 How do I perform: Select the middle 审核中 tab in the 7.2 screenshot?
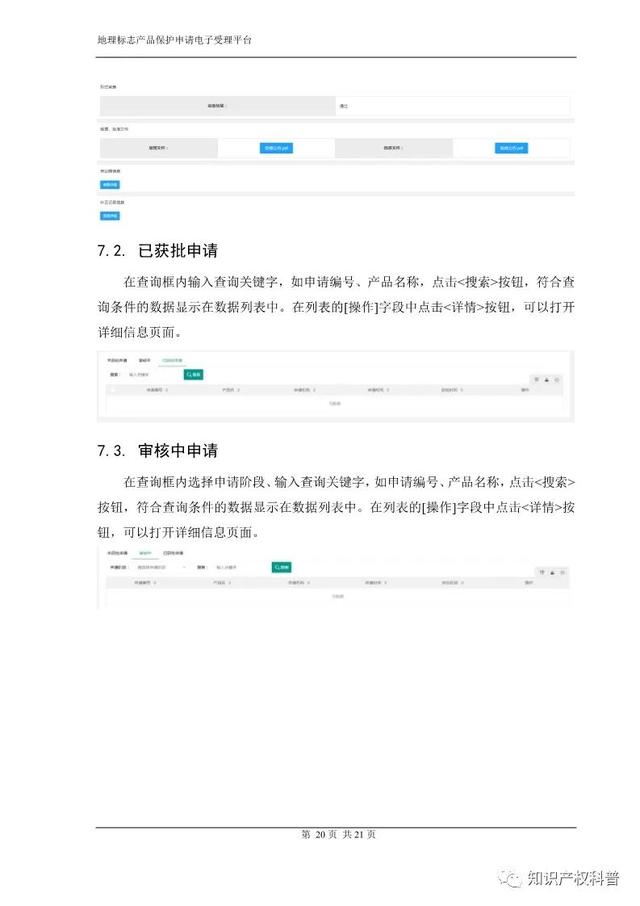(144, 361)
